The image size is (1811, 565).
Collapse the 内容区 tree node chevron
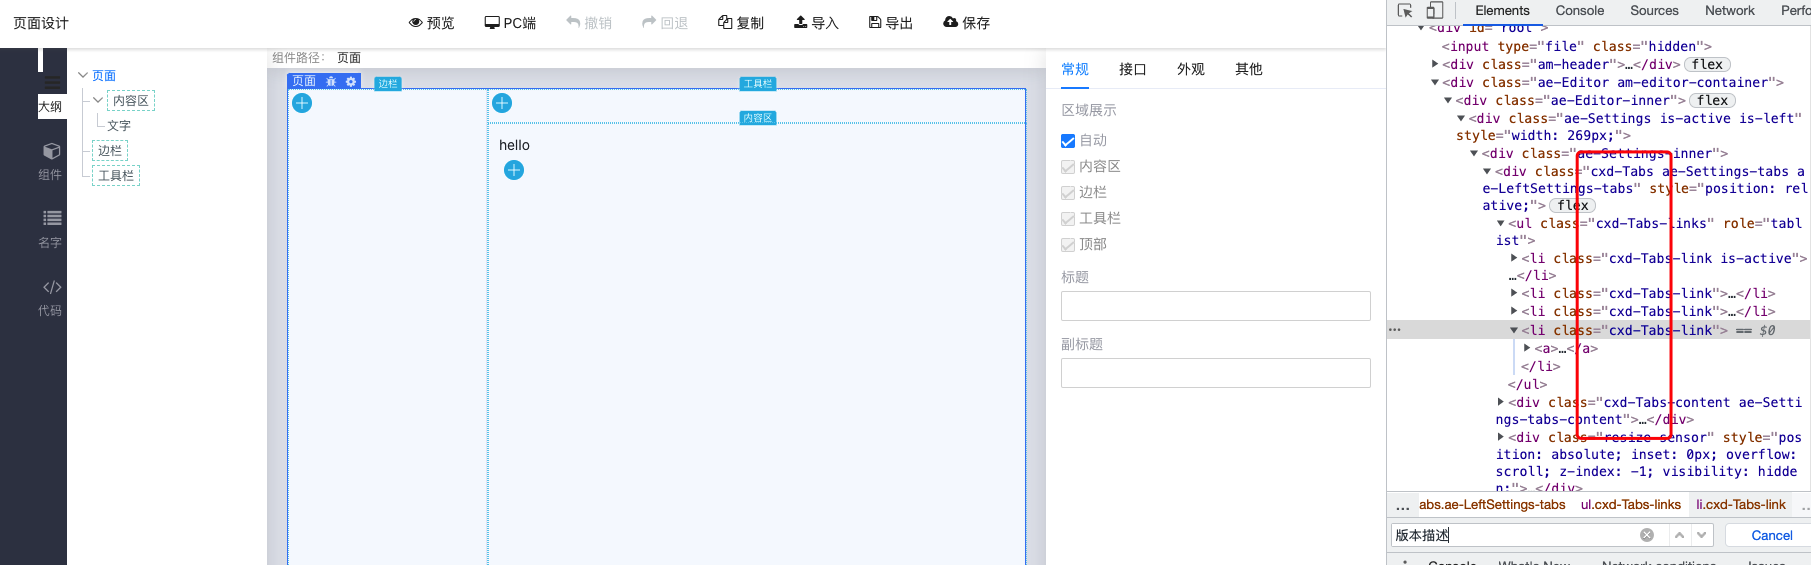(x=98, y=100)
